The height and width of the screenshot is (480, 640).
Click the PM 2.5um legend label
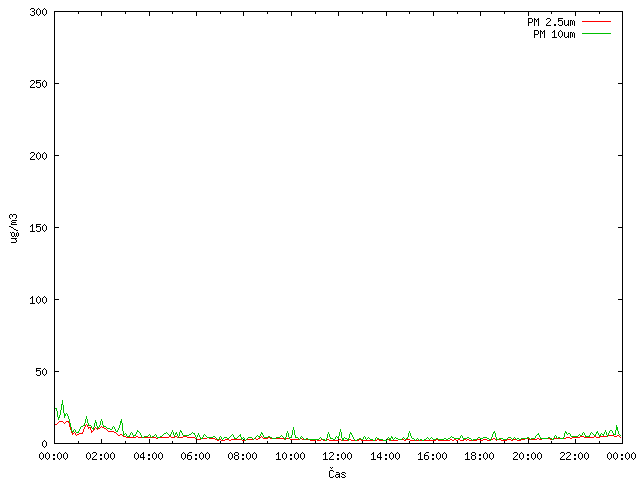coord(551,22)
